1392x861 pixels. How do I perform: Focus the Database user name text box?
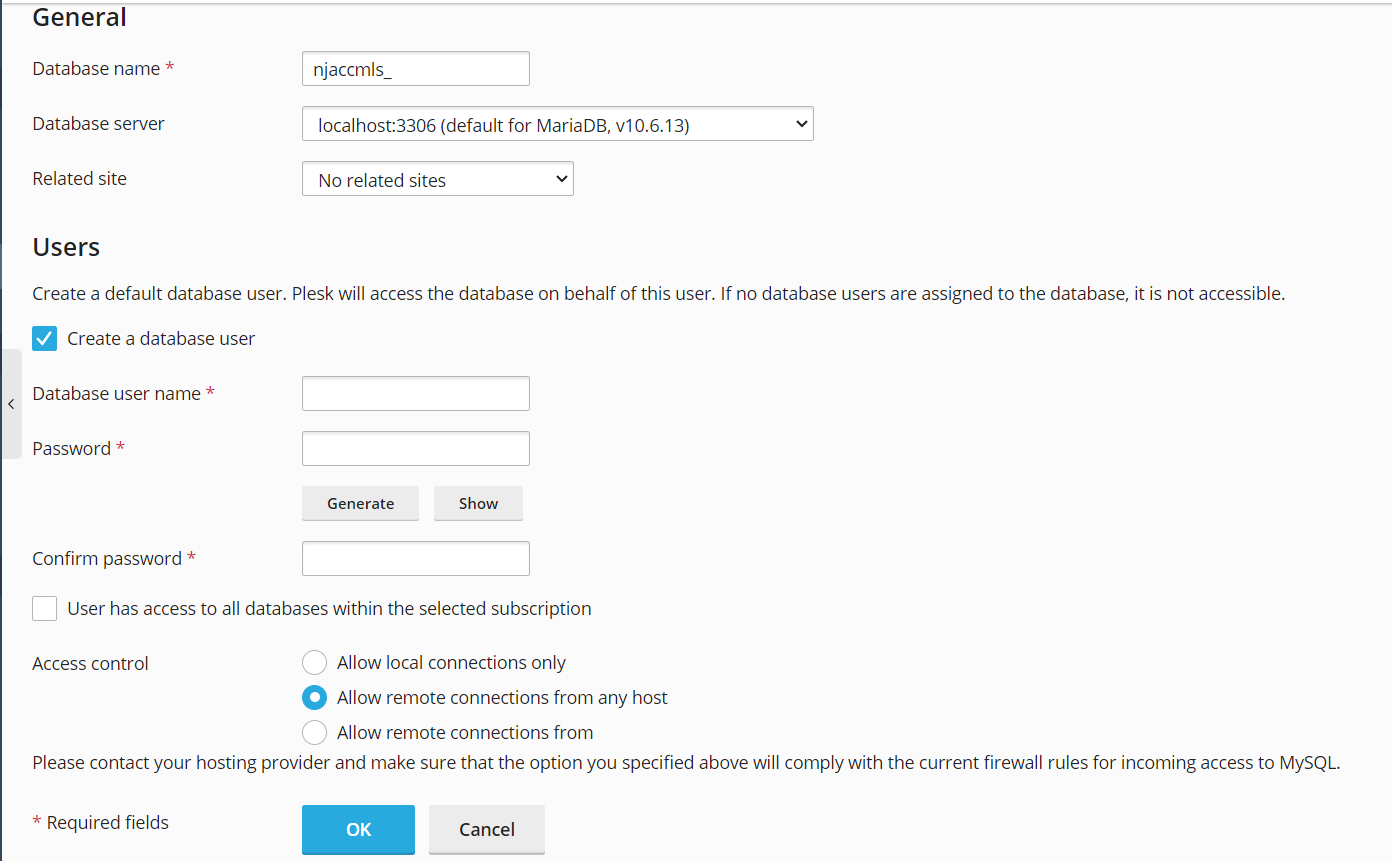415,394
